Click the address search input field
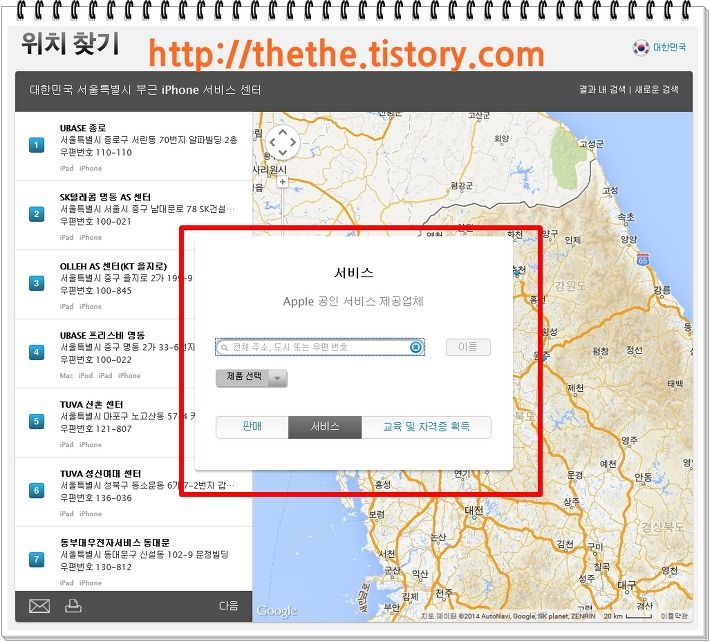Image resolution: width=710 pixels, height=642 pixels. [x=320, y=347]
